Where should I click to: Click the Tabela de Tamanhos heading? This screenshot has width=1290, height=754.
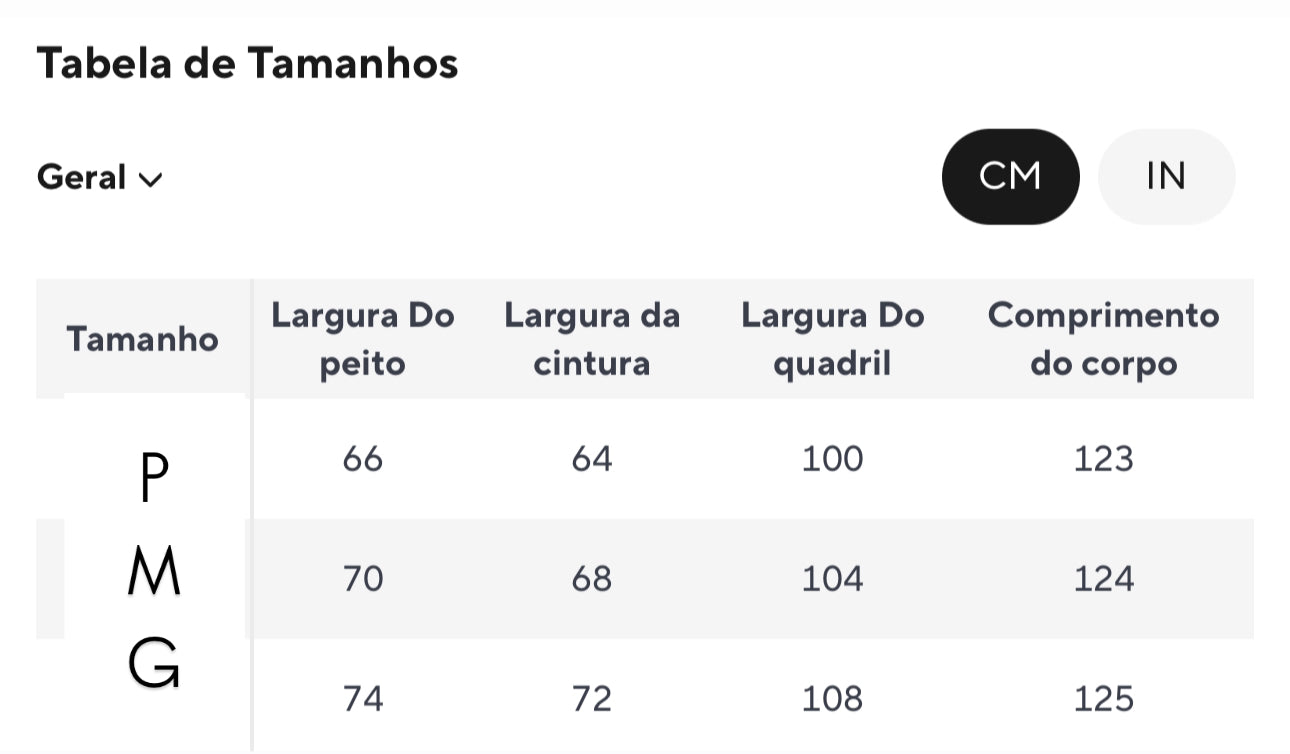[247, 63]
